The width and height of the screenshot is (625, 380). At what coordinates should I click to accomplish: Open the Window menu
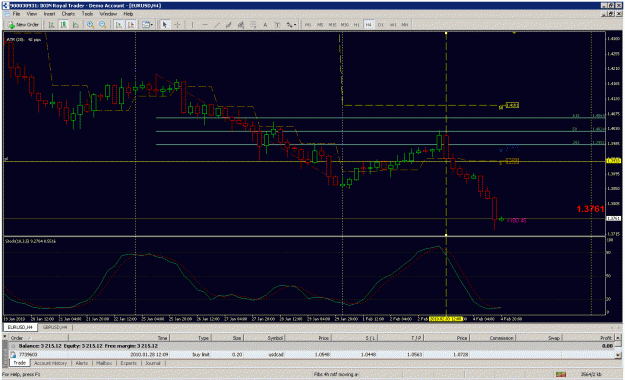click(x=108, y=14)
